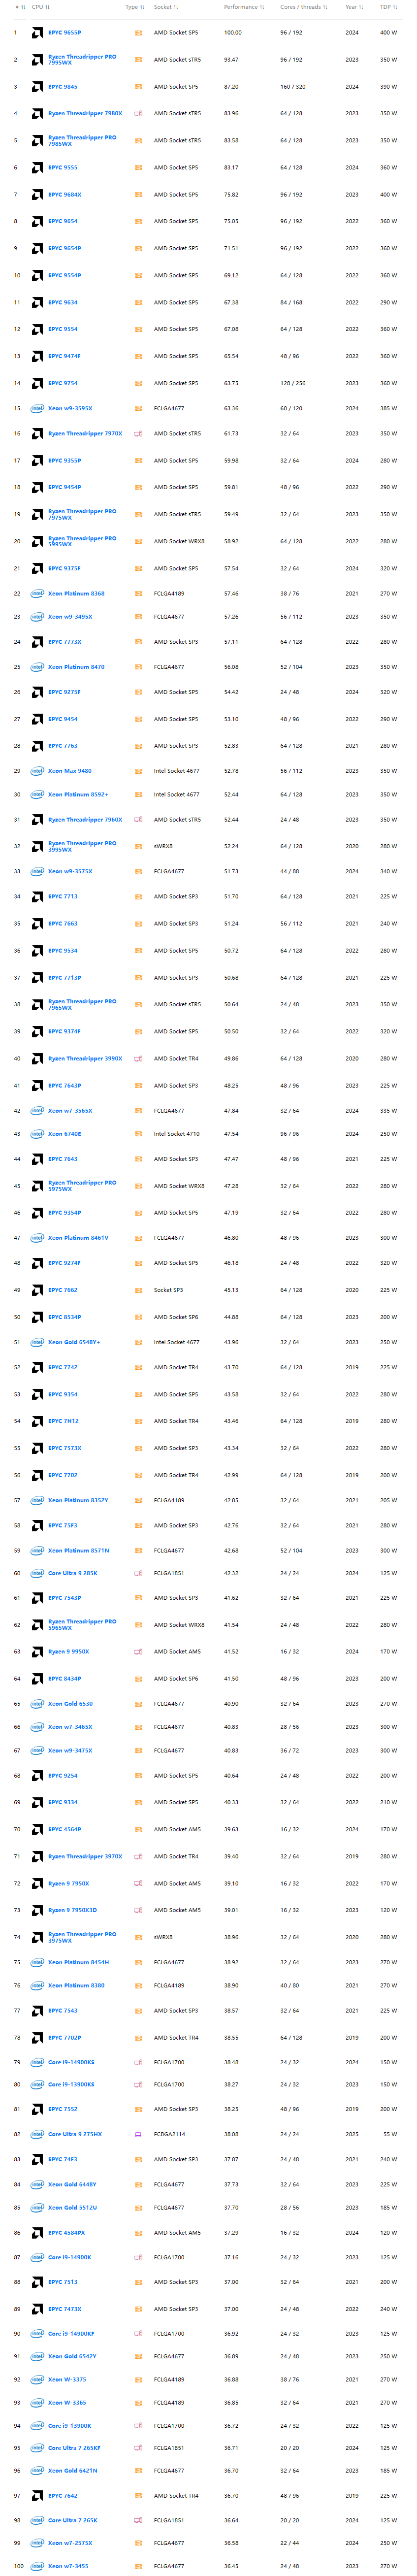Screen dimensions: 417x2576
Task: Click Intel logo next to Core i9-14900KS
Action: pyautogui.click(x=37, y=2062)
